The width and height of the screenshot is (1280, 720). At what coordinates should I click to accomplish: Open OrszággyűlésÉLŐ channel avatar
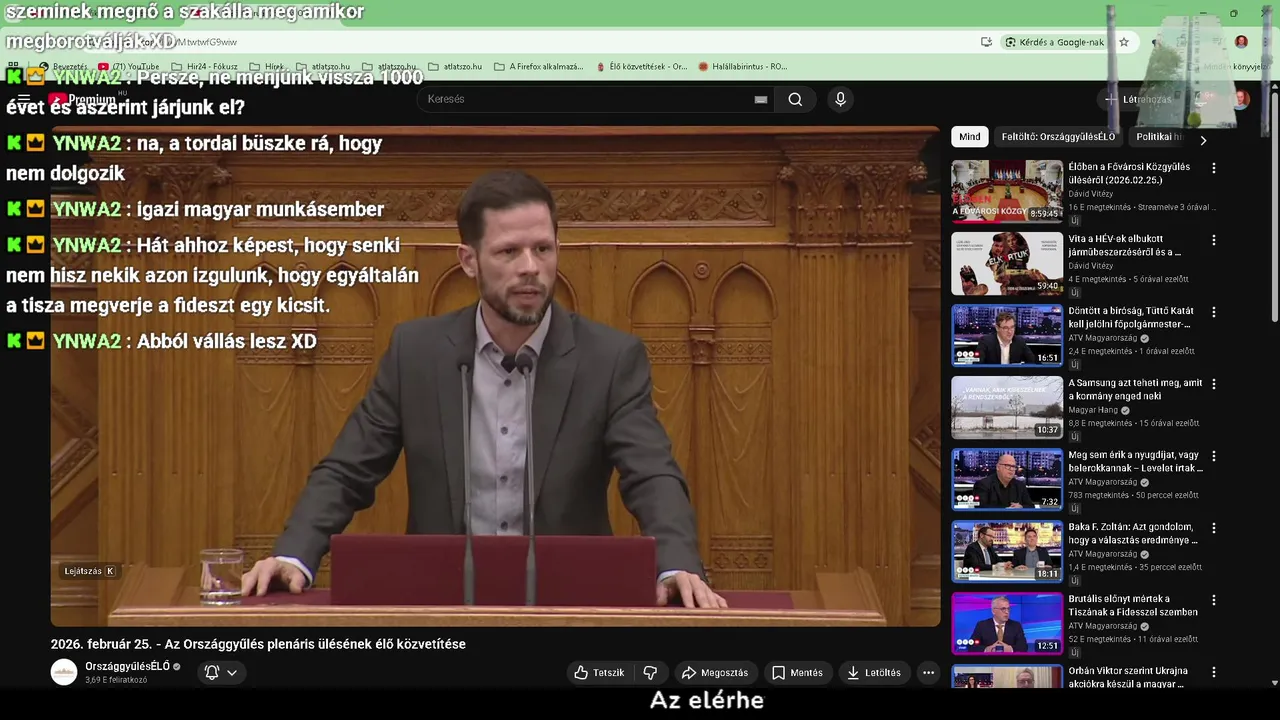click(64, 672)
